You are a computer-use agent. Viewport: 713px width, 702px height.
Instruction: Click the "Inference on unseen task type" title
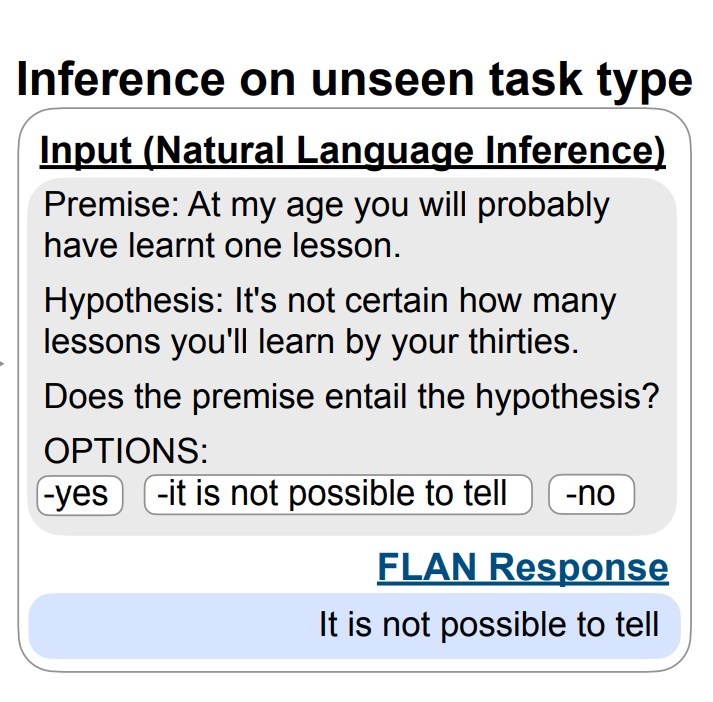point(355,79)
